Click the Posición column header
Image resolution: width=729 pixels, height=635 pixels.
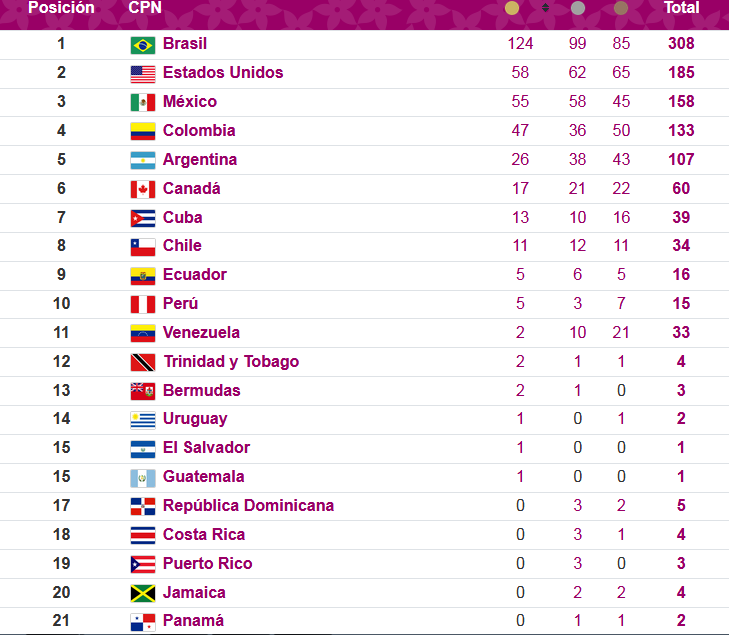(61, 7)
